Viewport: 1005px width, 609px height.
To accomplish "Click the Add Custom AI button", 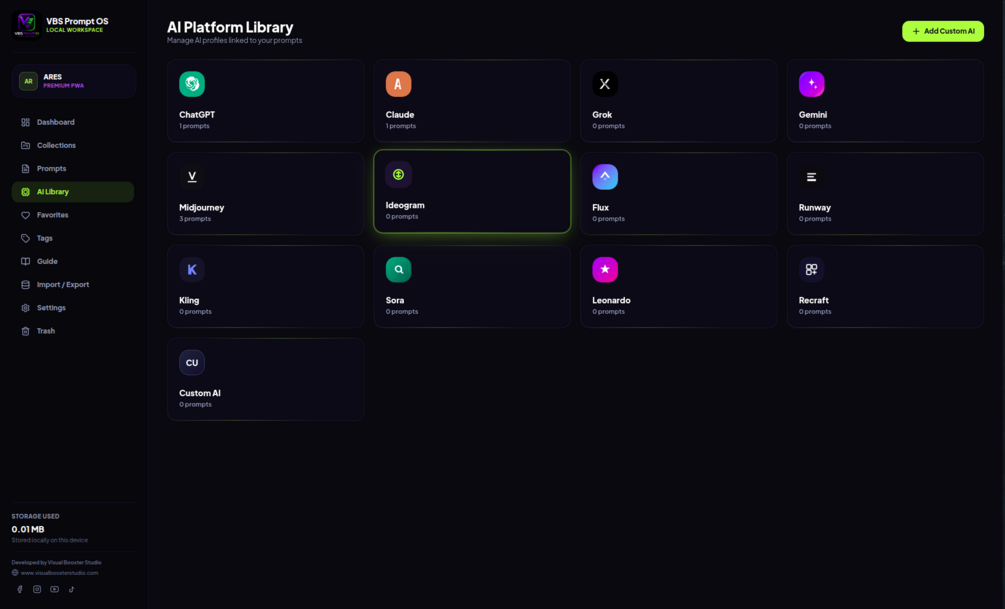I will pyautogui.click(x=943, y=31).
